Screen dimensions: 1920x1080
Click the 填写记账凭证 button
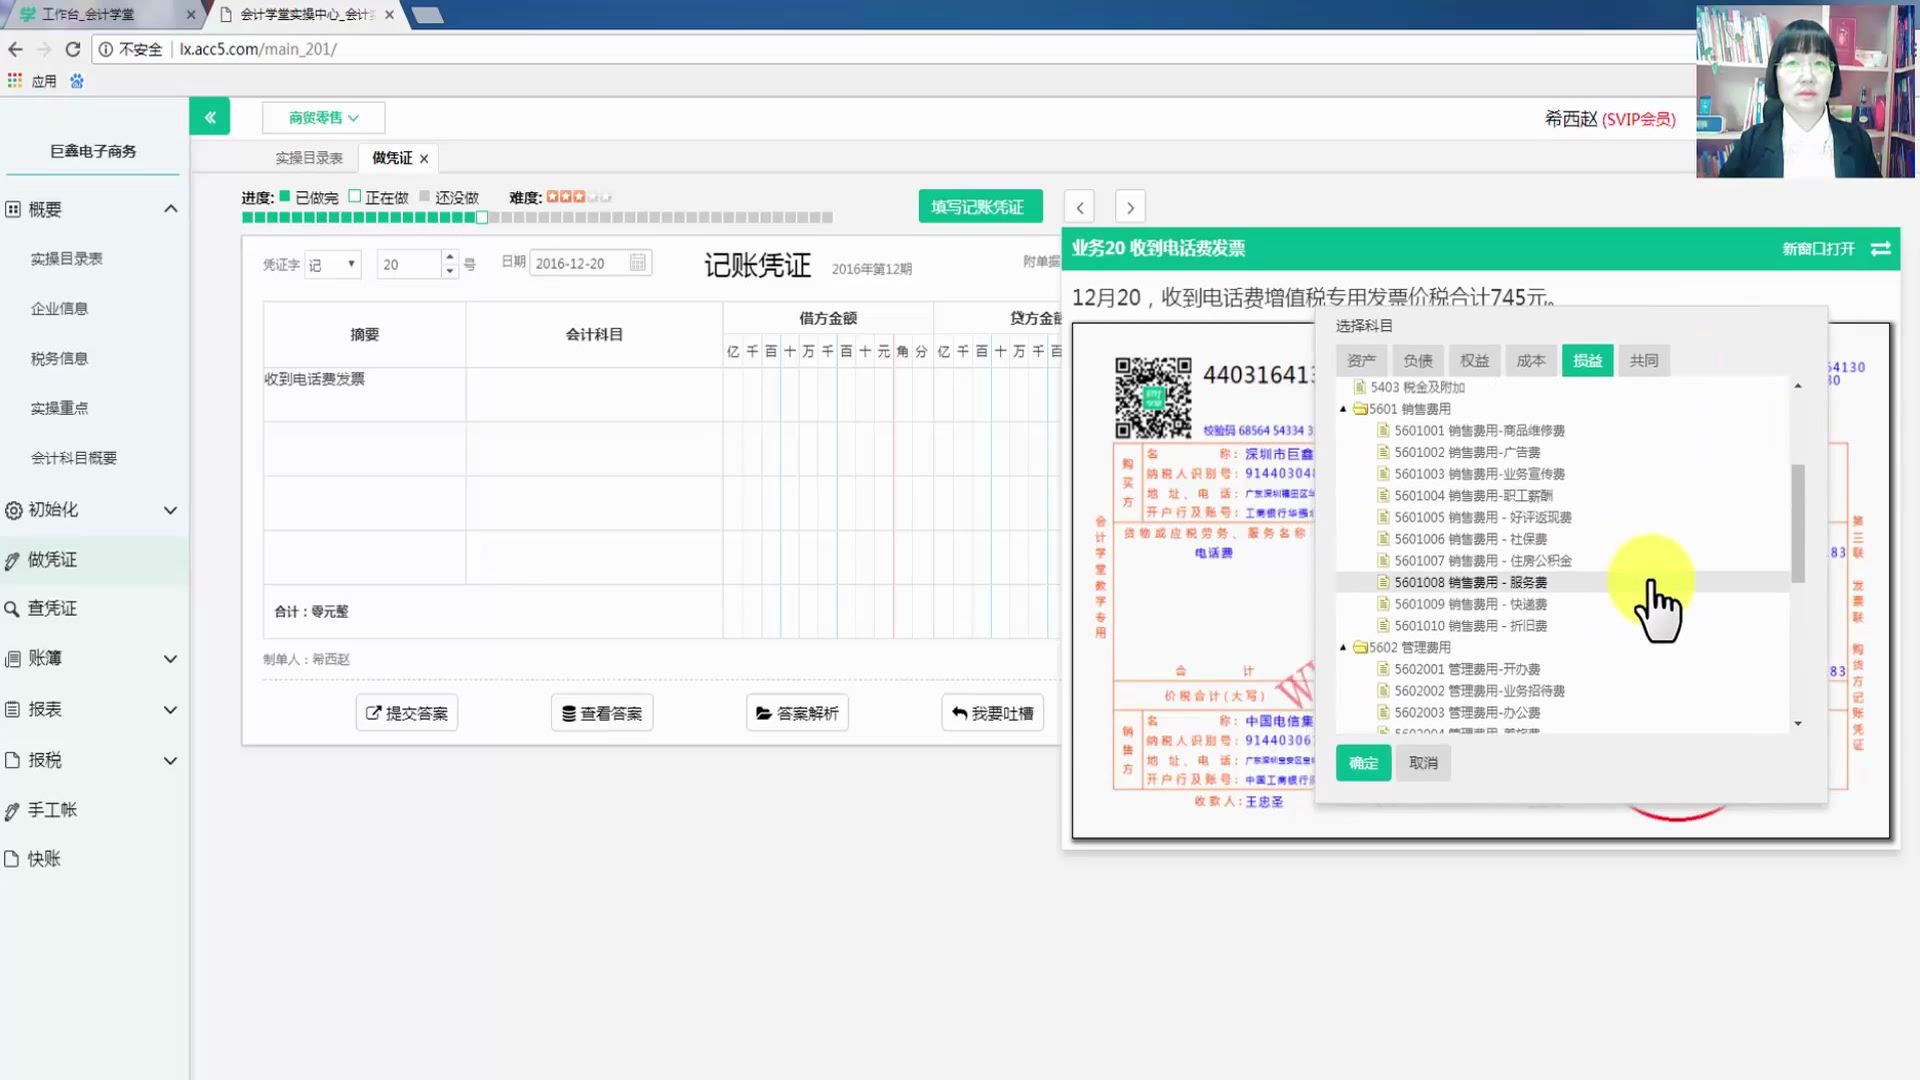[980, 206]
